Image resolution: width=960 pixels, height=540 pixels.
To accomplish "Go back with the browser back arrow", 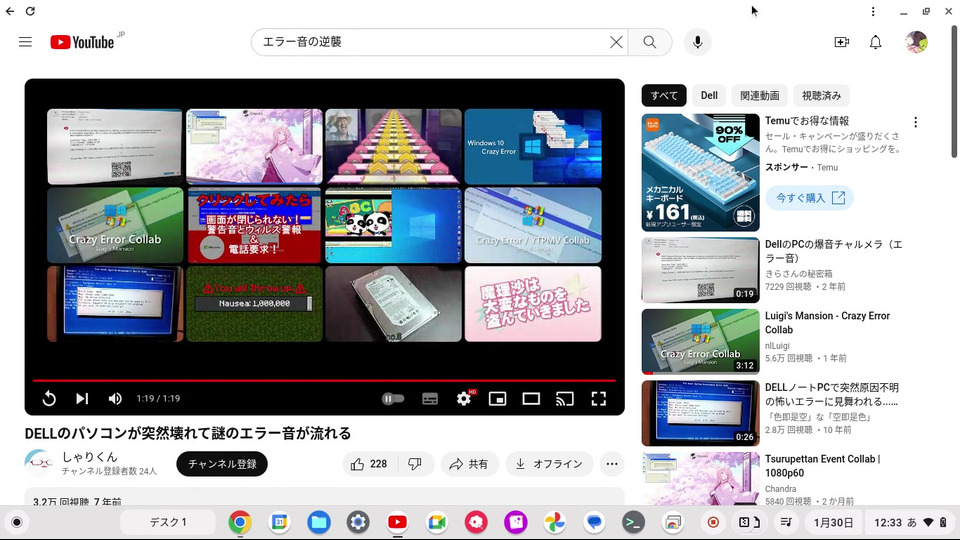I will tap(10, 11).
